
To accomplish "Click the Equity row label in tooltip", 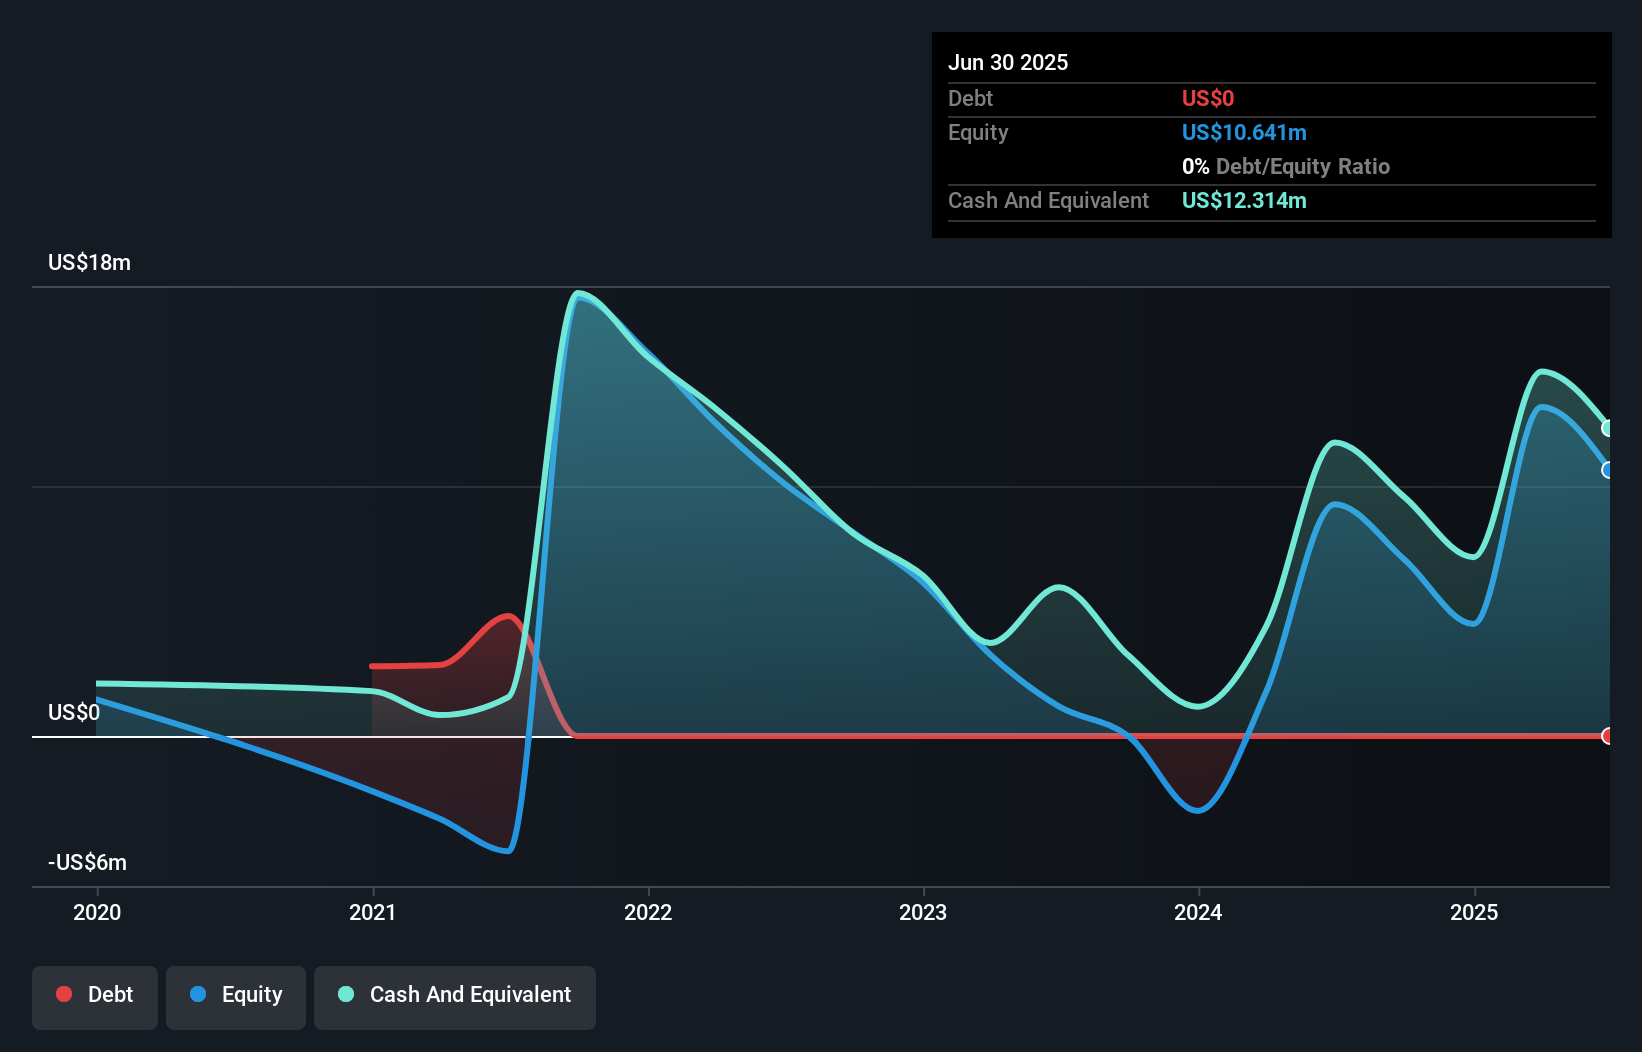I will (978, 132).
